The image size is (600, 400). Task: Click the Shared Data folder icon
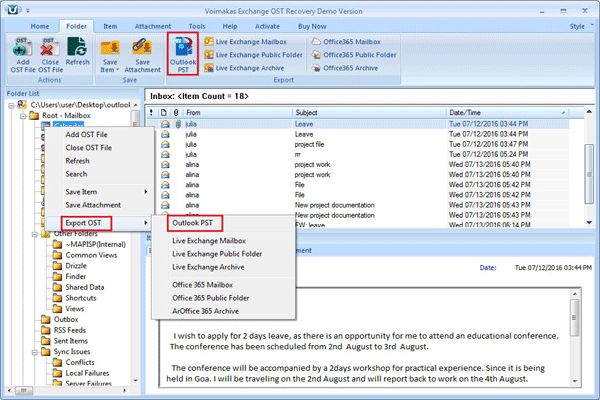57,287
